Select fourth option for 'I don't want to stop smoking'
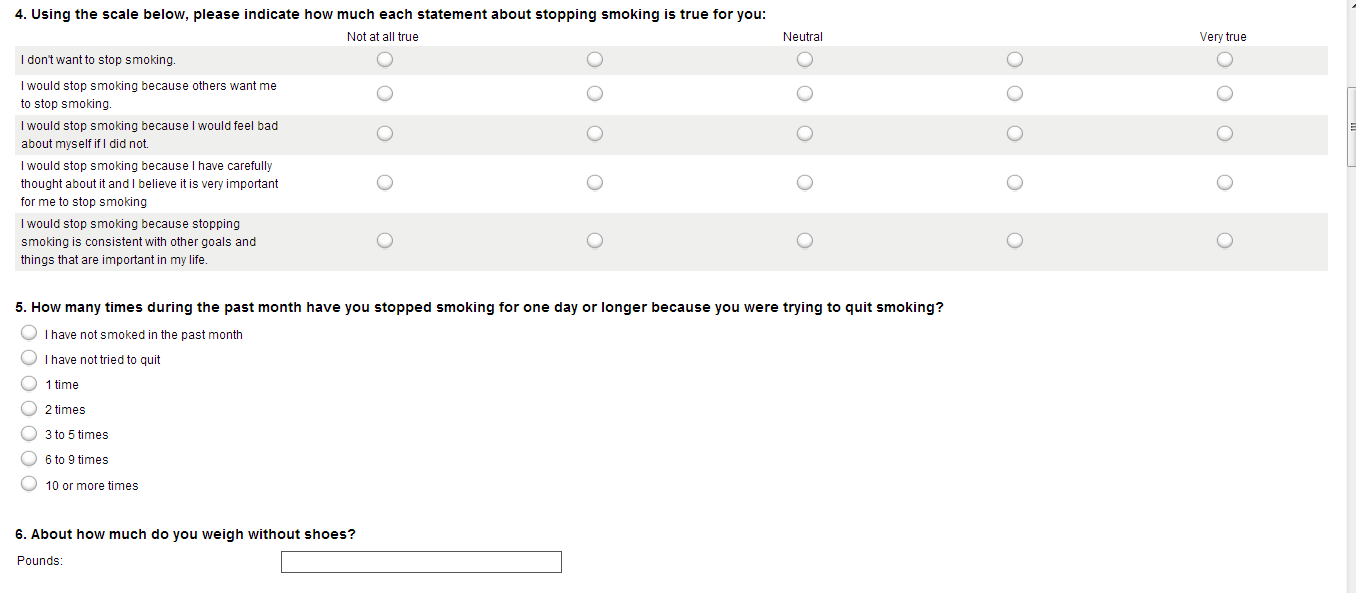This screenshot has width=1356, height=593. click(1014, 60)
